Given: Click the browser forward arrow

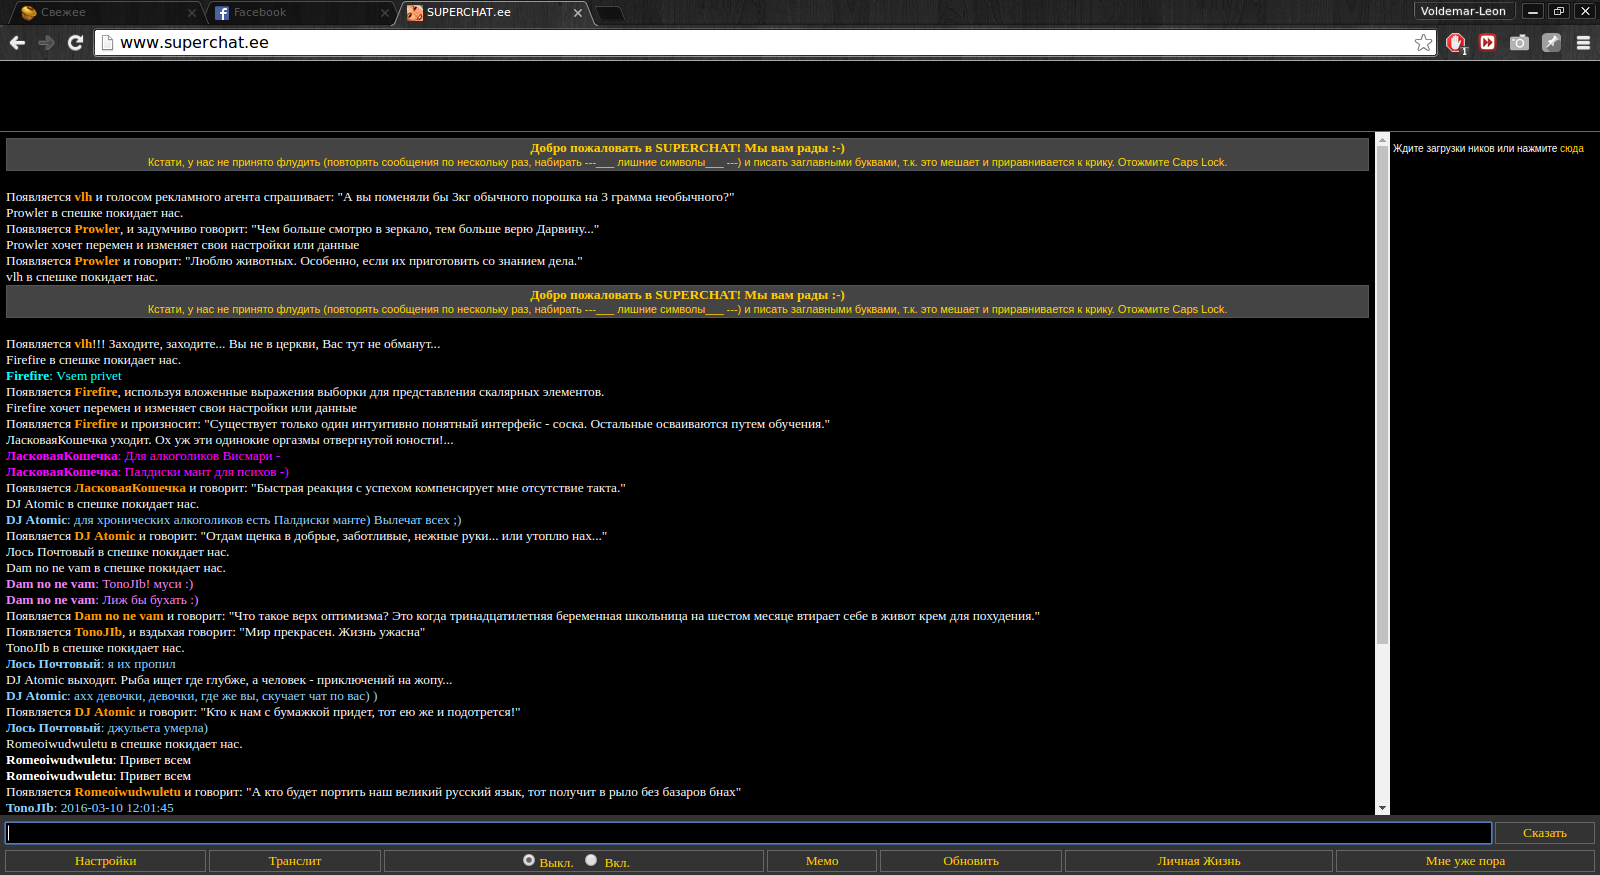Looking at the screenshot, I should tap(46, 43).
